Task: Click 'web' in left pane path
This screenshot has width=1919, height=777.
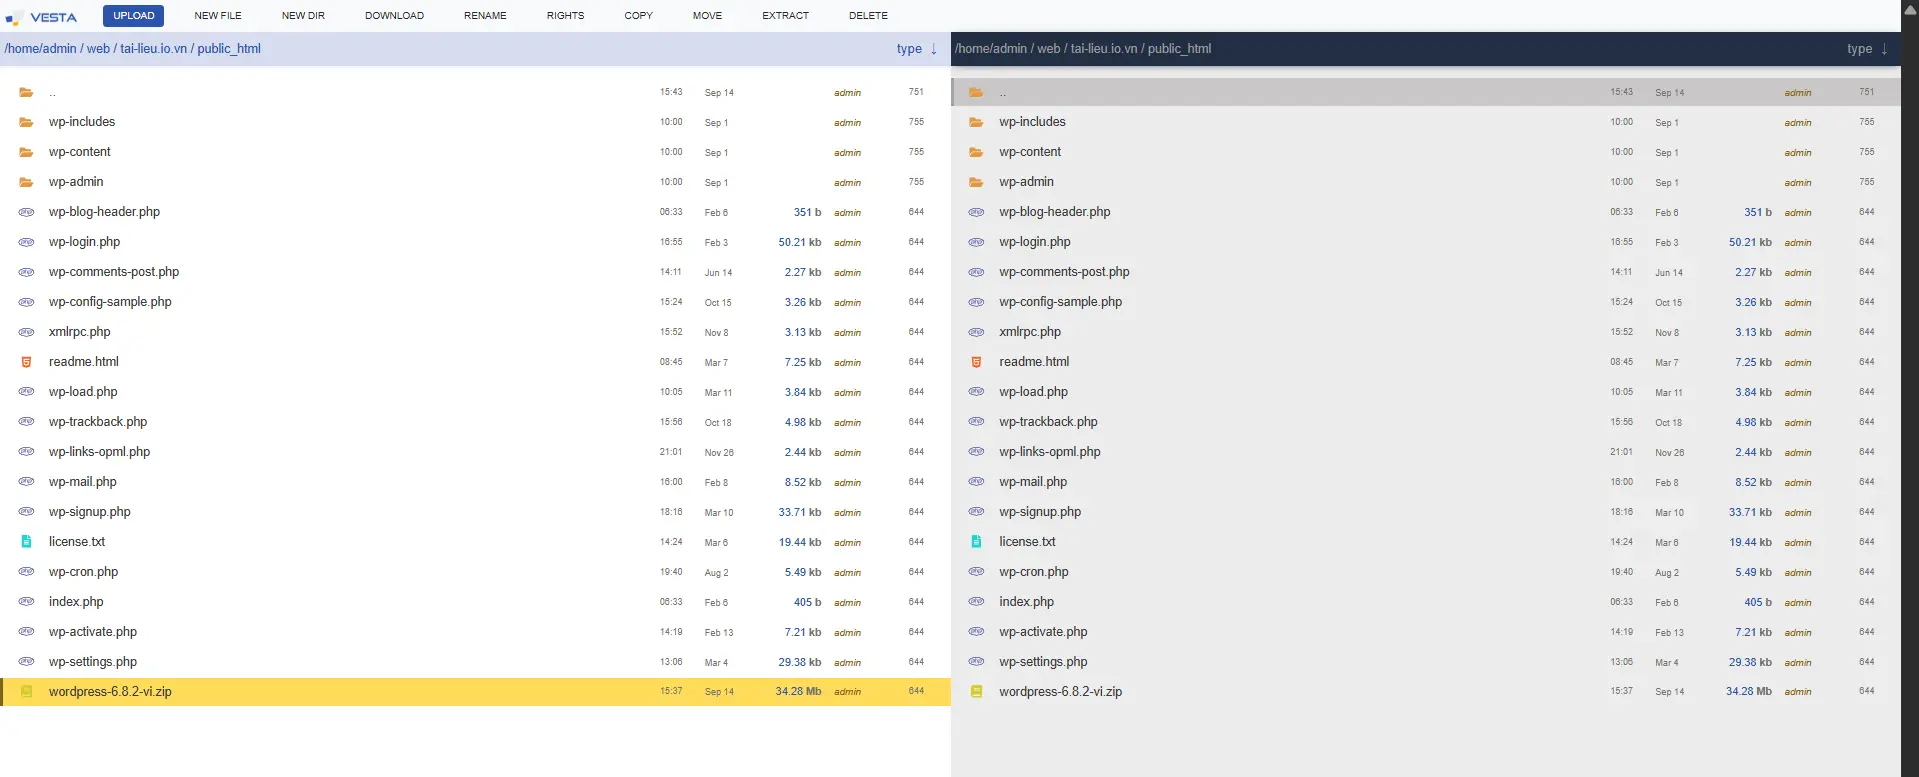Action: pos(98,49)
